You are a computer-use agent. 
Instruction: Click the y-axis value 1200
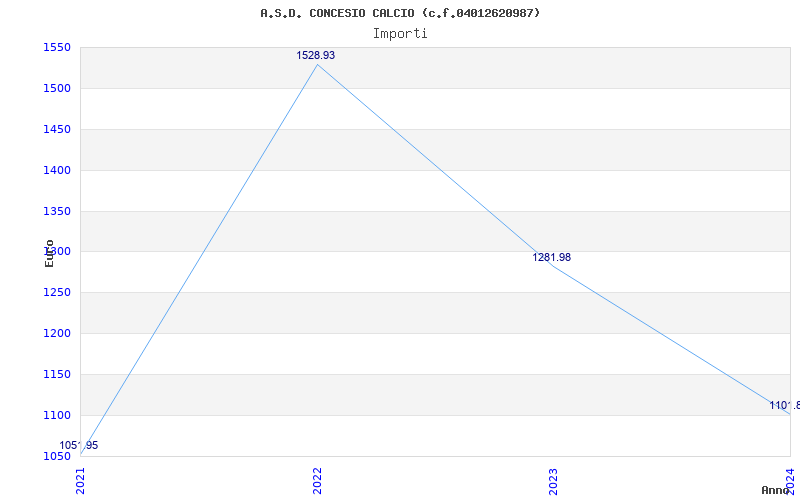pyautogui.click(x=57, y=334)
